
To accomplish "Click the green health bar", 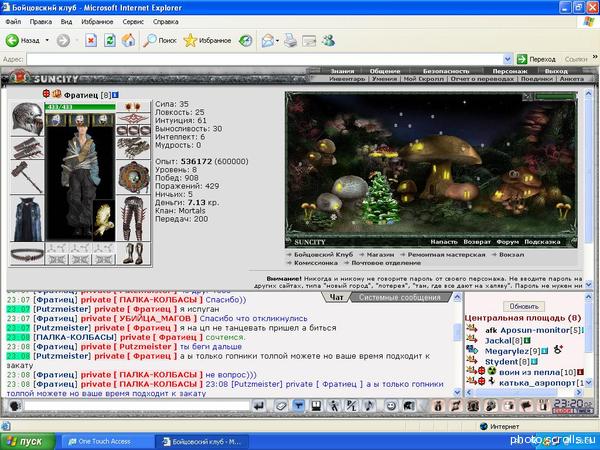I will tap(78, 107).
